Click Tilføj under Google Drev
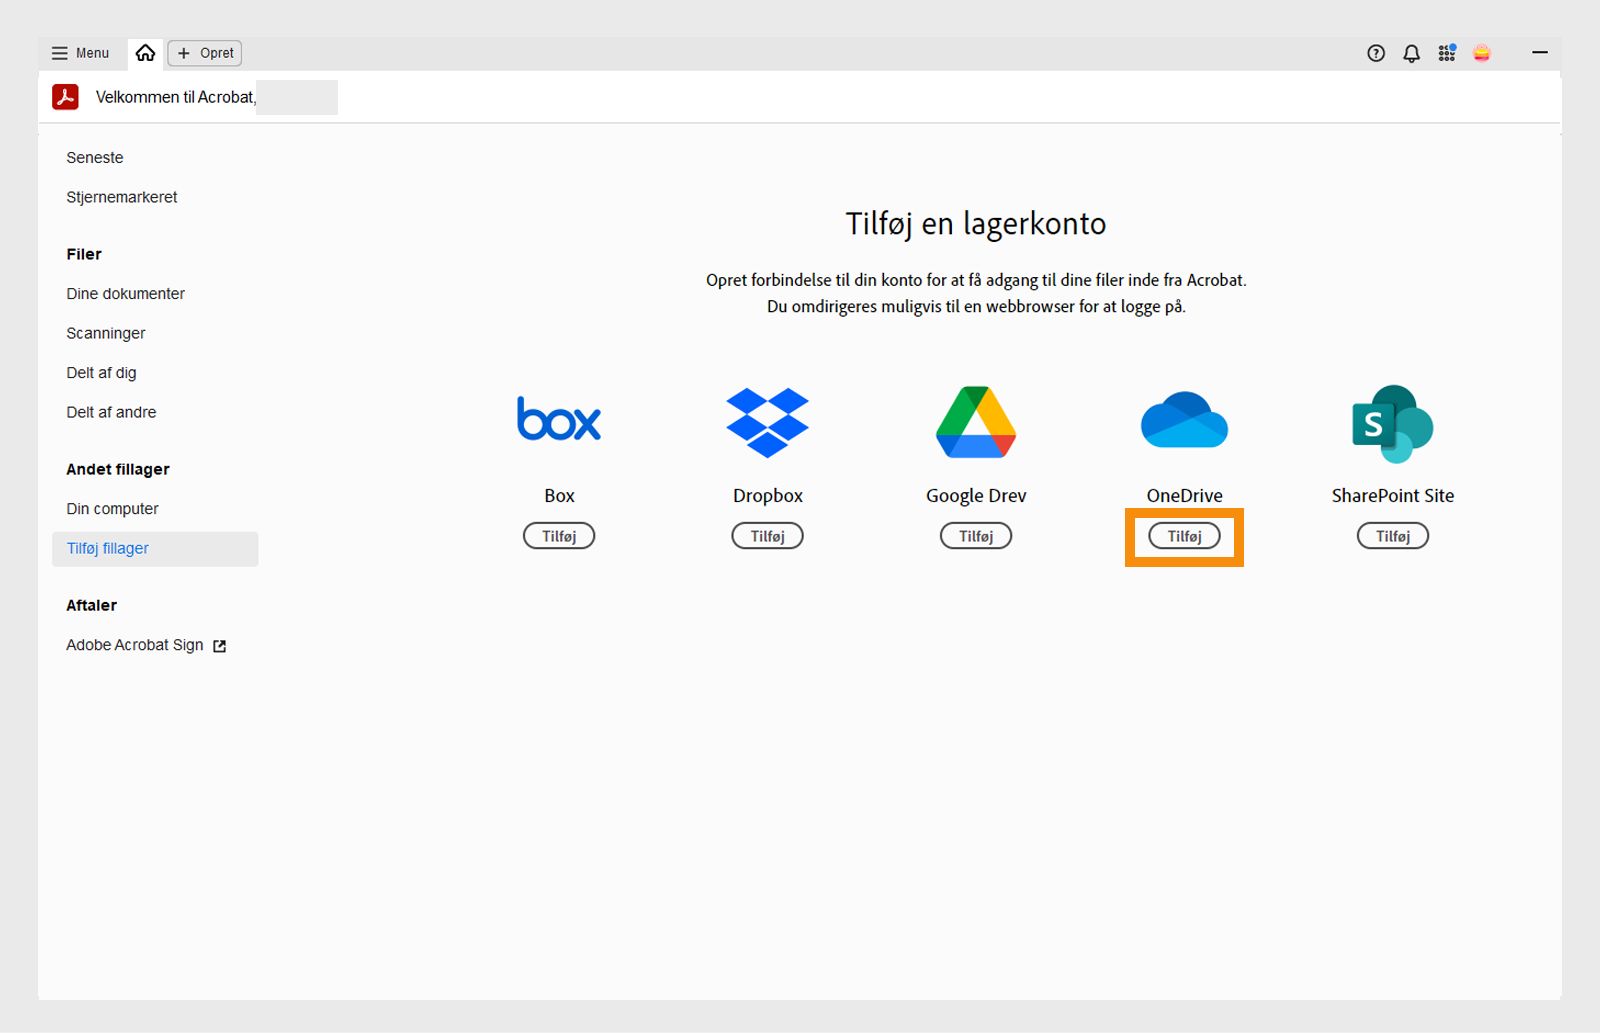Image resolution: width=1600 pixels, height=1033 pixels. click(x=975, y=535)
